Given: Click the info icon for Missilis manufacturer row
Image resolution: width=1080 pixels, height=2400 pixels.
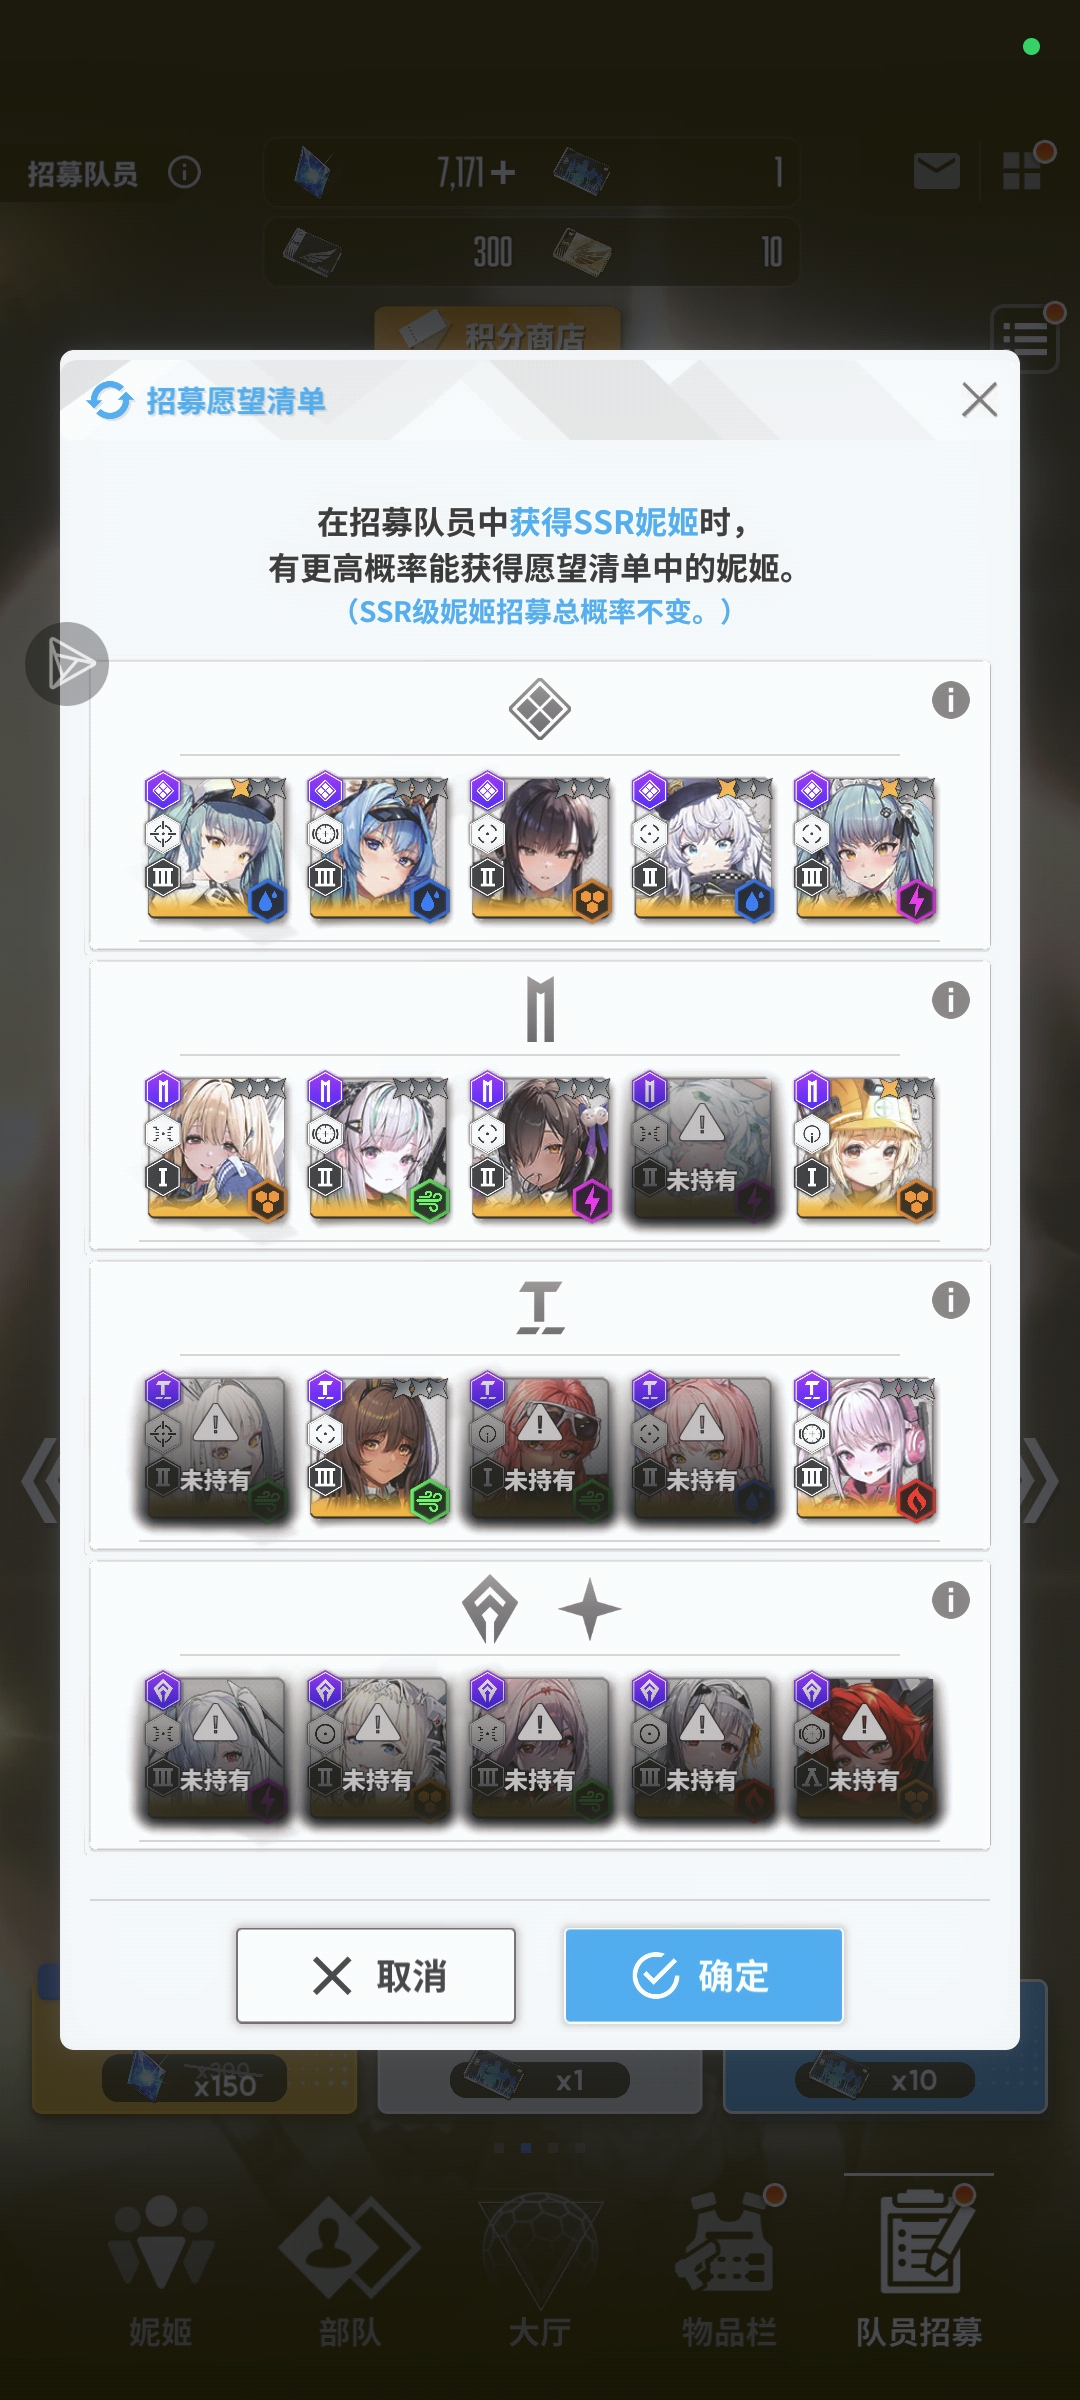Looking at the screenshot, I should coord(950,1000).
